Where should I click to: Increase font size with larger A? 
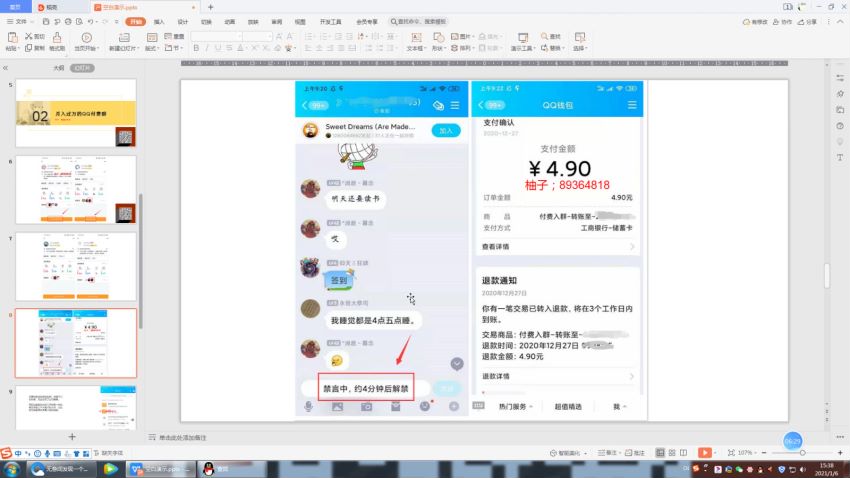pyautogui.click(x=279, y=36)
